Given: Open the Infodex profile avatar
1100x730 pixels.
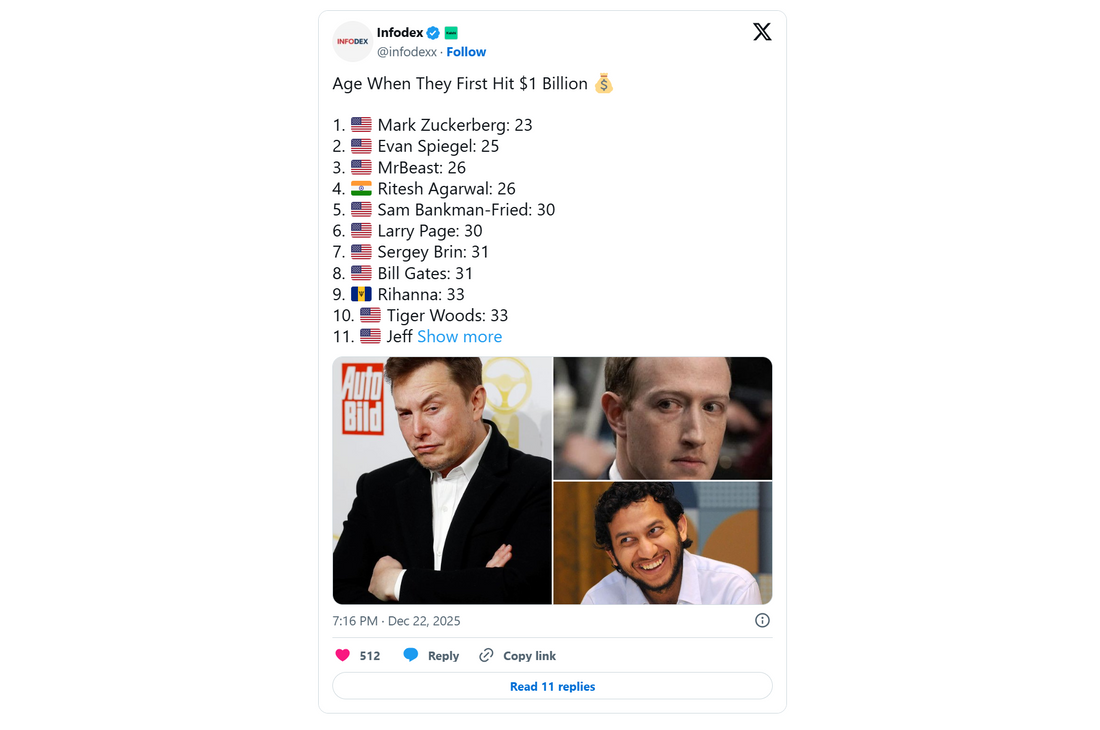Looking at the screenshot, I should [352, 41].
